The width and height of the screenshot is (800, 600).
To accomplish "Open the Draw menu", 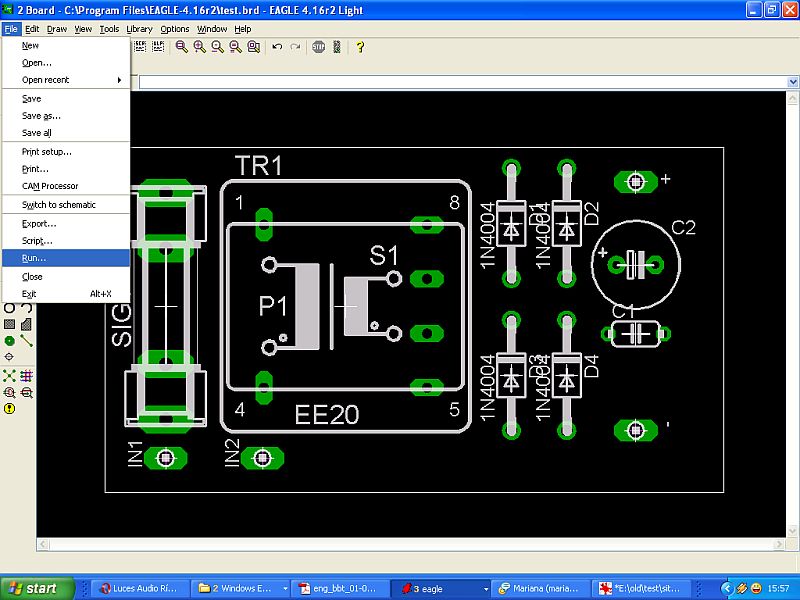I will pyautogui.click(x=57, y=29).
